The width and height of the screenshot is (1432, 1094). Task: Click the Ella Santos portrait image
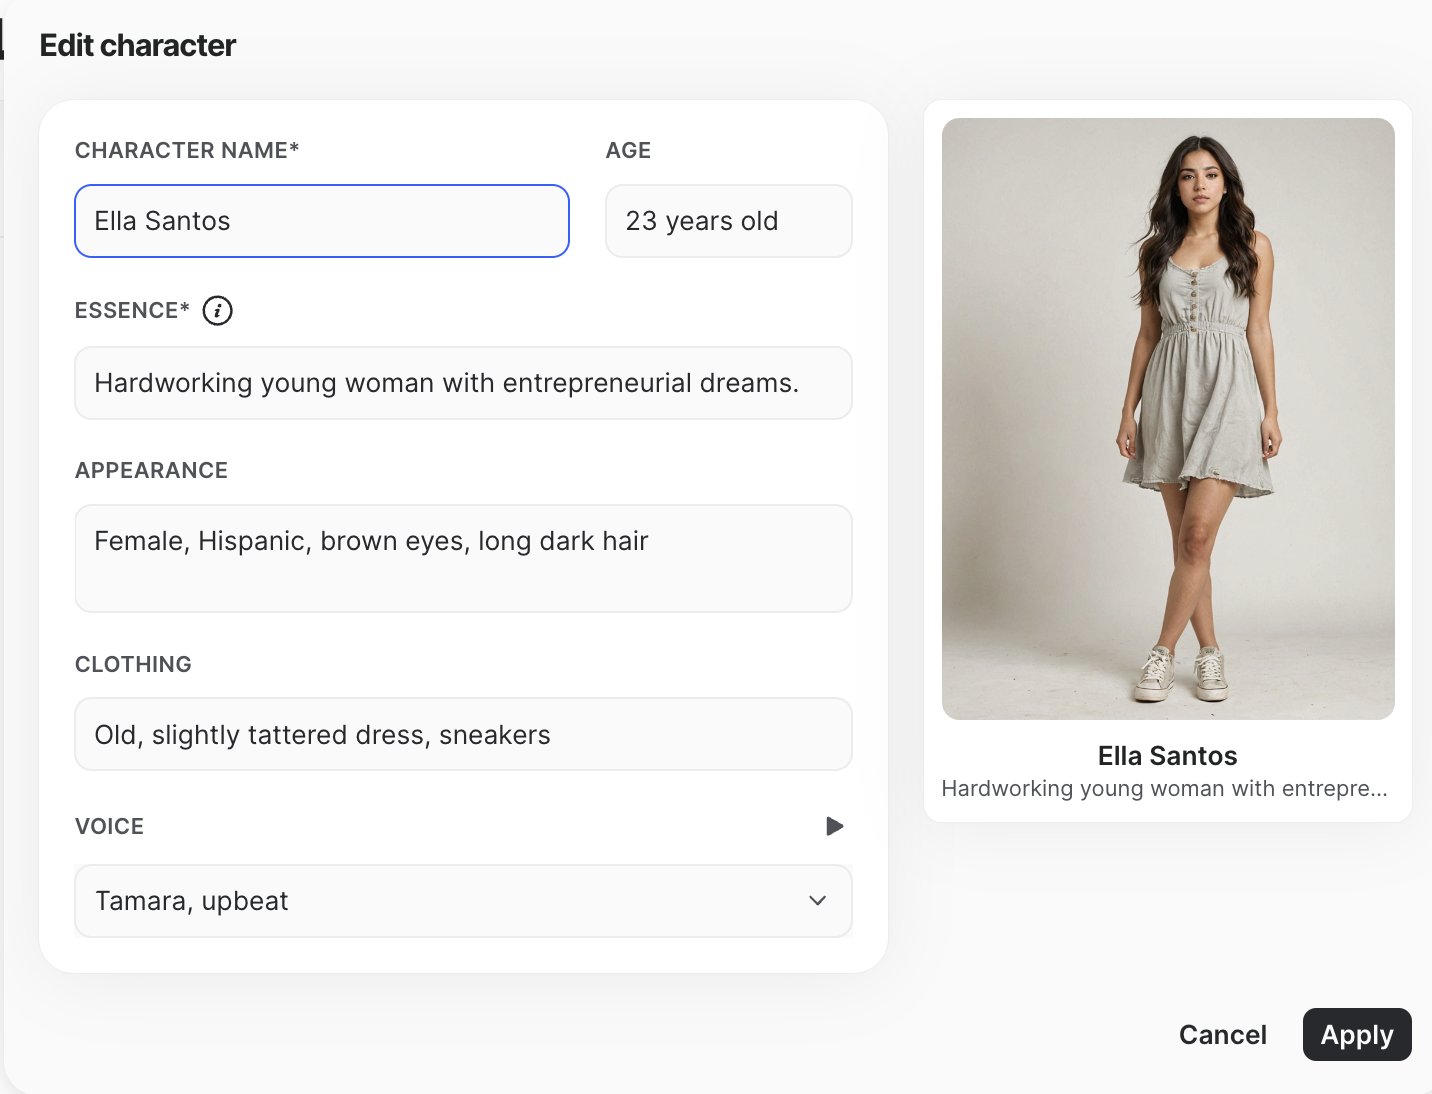(1168, 419)
